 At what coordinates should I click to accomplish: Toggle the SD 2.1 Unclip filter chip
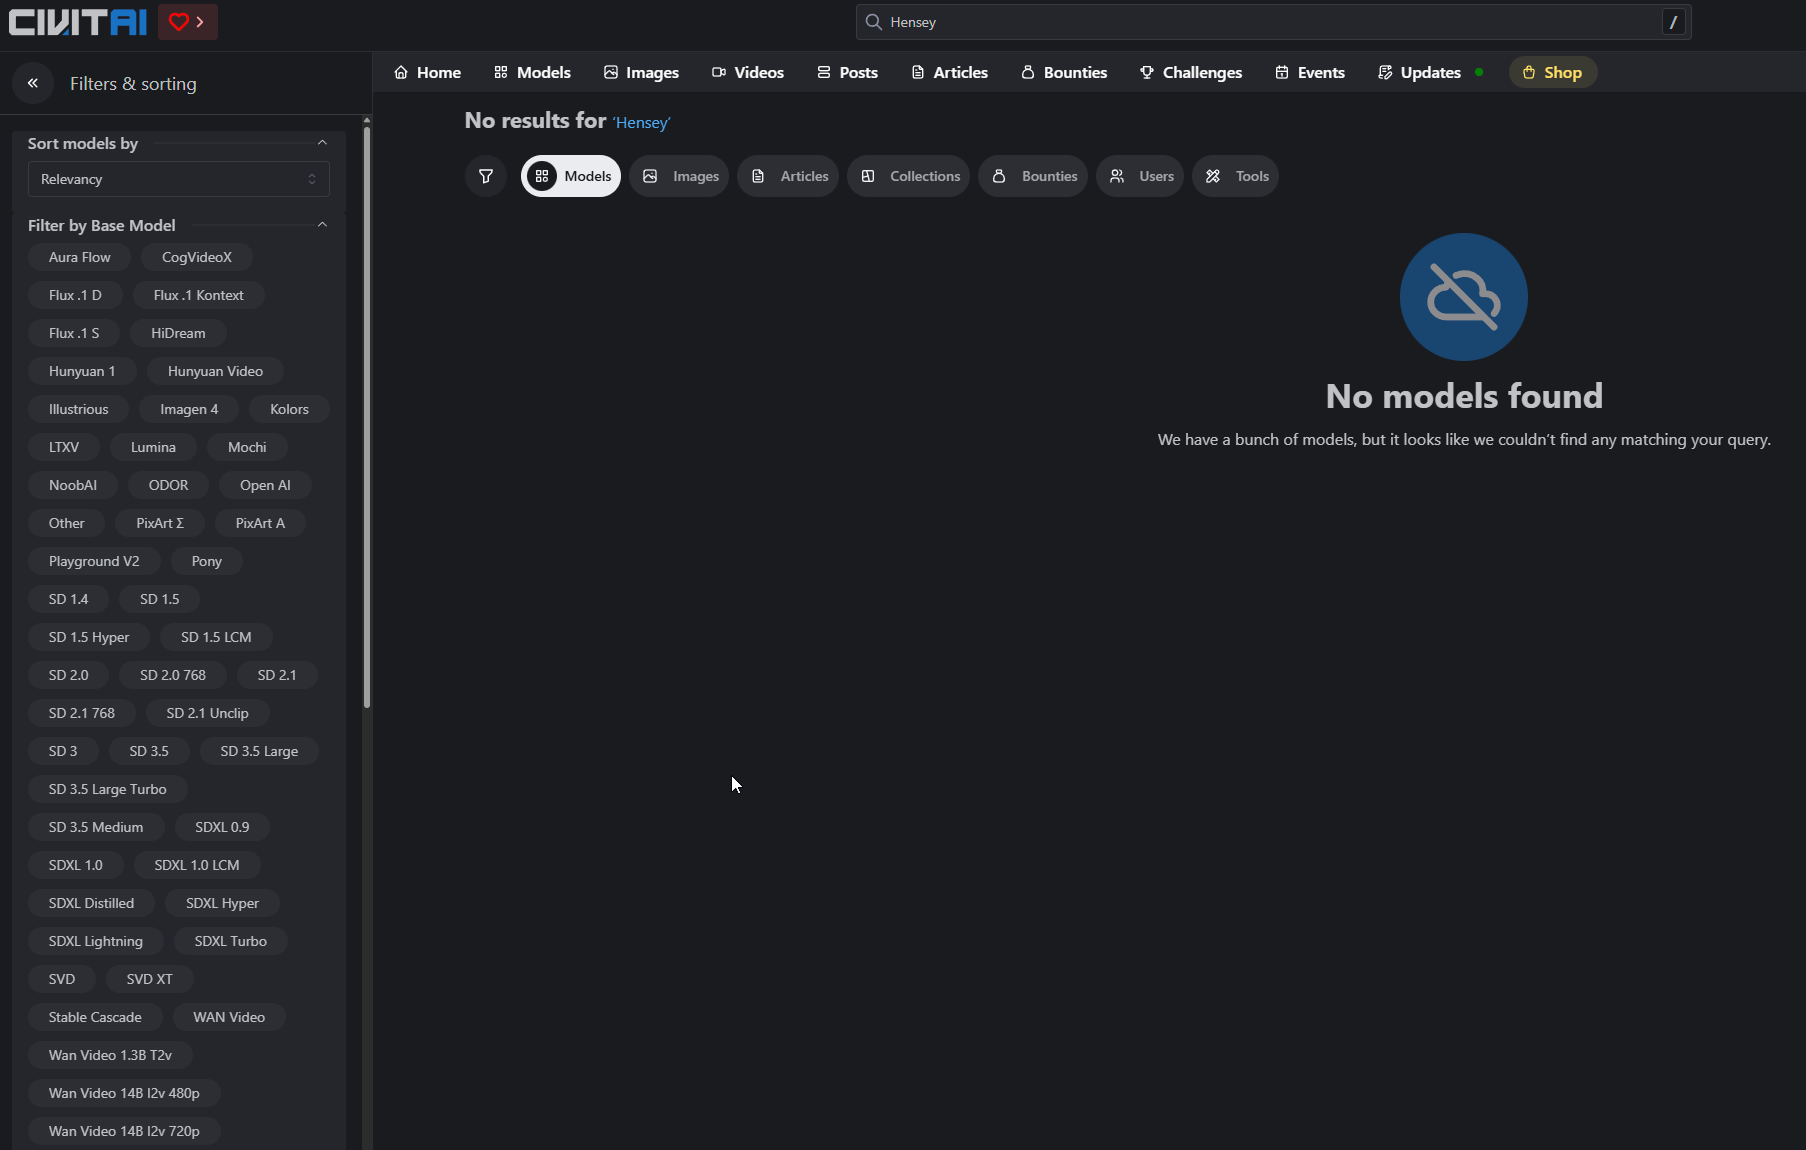(x=207, y=713)
